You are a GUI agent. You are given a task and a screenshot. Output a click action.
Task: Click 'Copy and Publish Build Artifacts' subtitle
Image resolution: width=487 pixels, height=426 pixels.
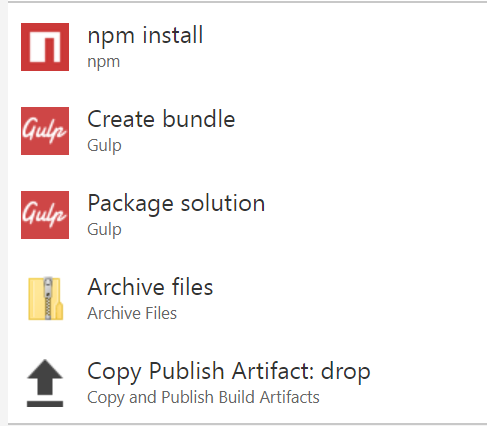click(203, 398)
